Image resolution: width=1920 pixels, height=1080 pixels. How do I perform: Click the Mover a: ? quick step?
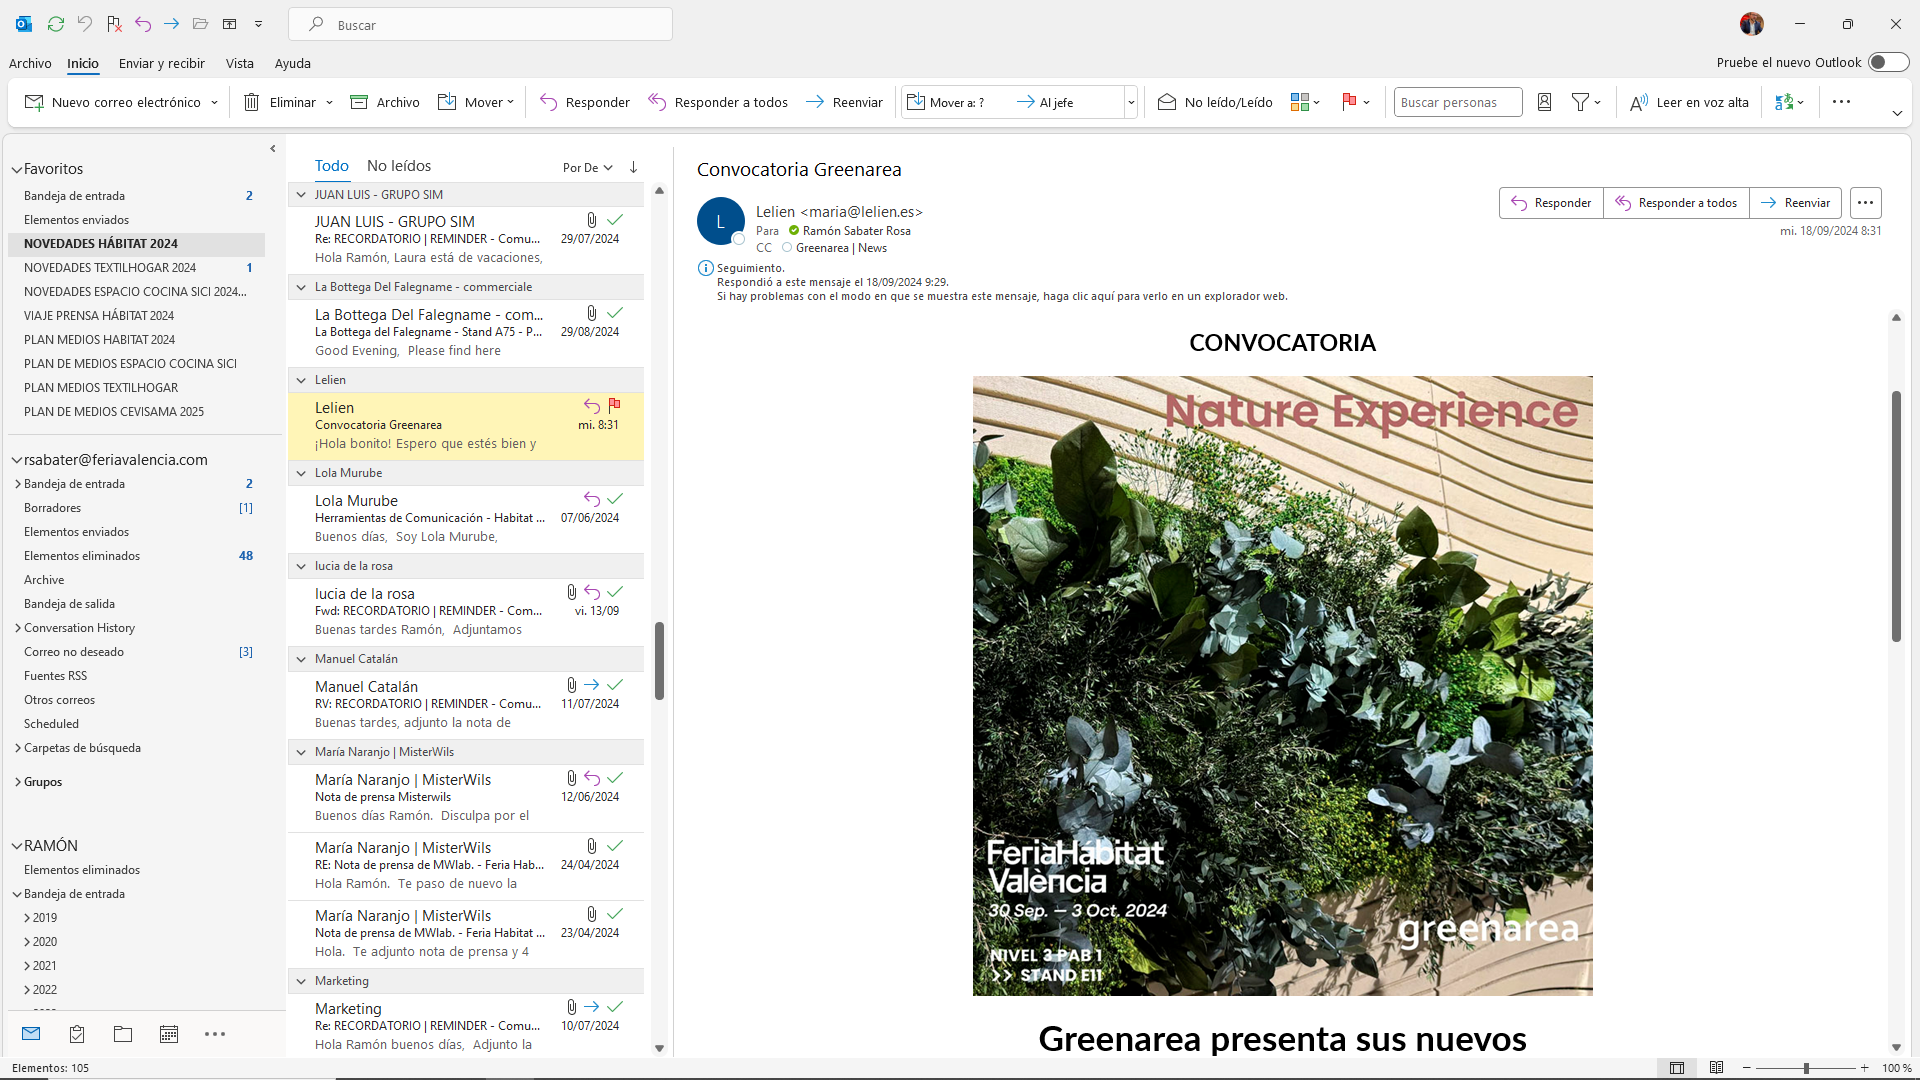[946, 102]
